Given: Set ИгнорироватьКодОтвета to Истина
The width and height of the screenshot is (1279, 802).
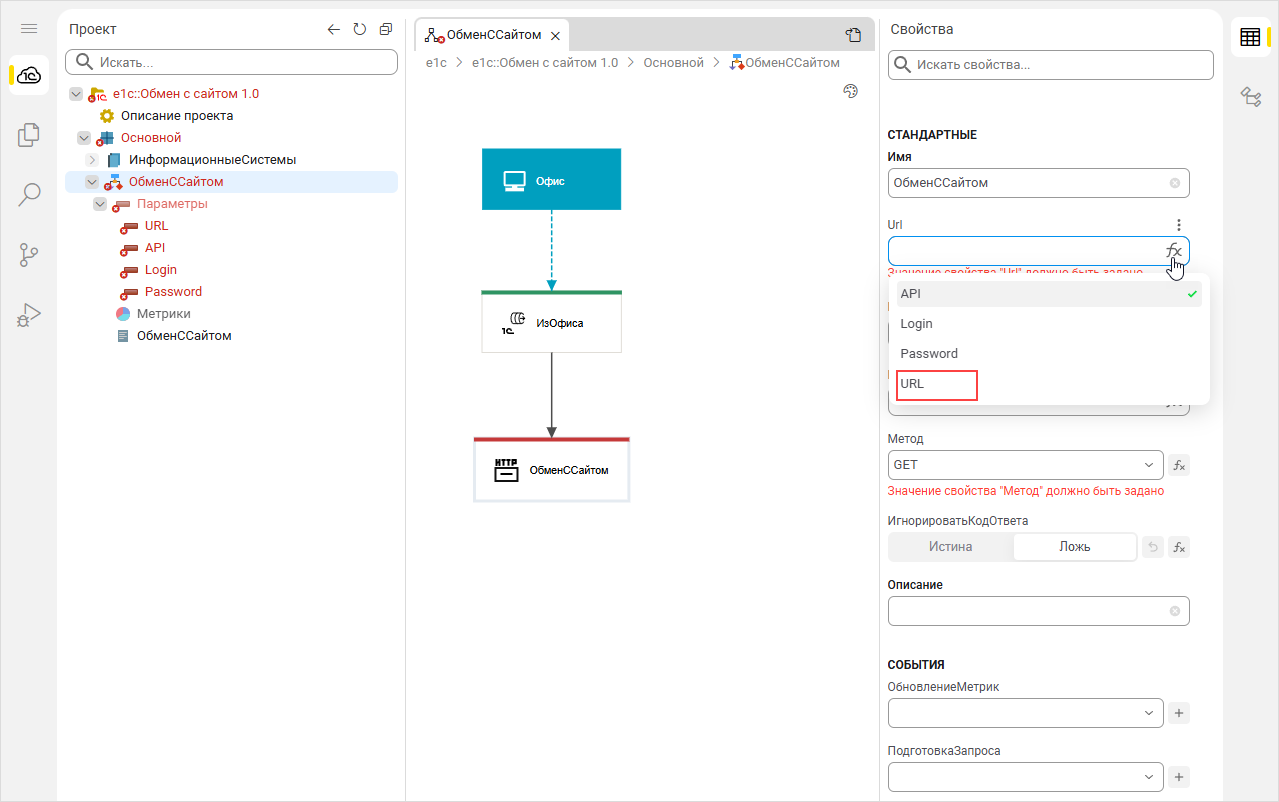Looking at the screenshot, I should pyautogui.click(x=950, y=547).
